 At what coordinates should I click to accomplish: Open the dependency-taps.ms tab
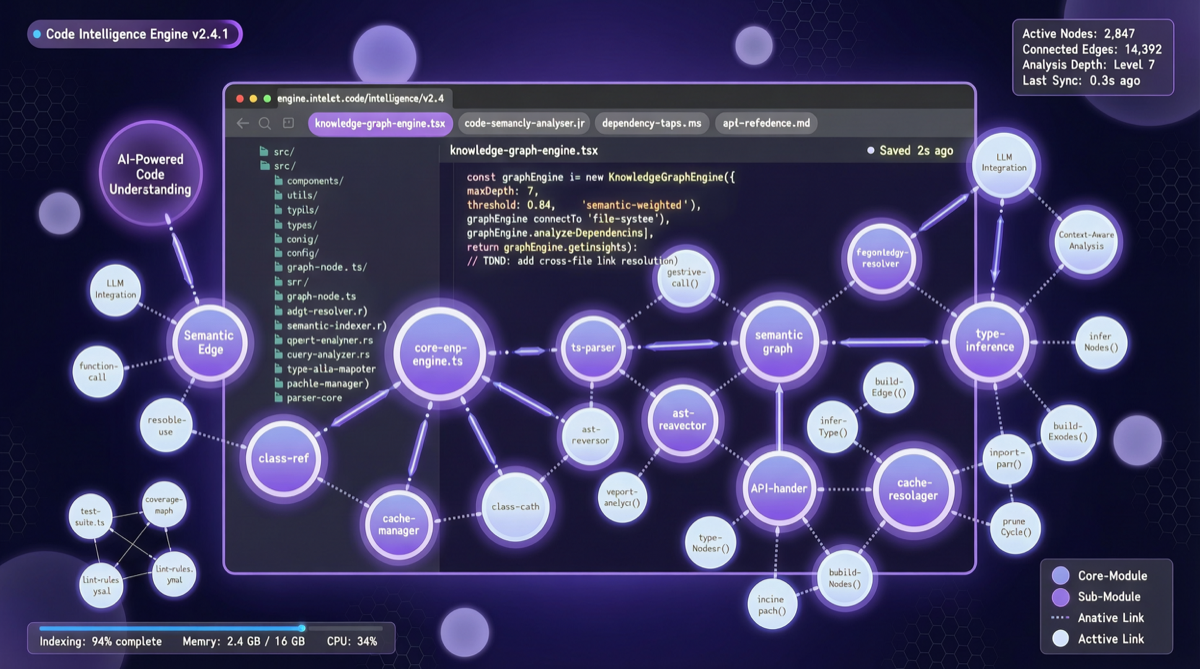pyautogui.click(x=652, y=124)
